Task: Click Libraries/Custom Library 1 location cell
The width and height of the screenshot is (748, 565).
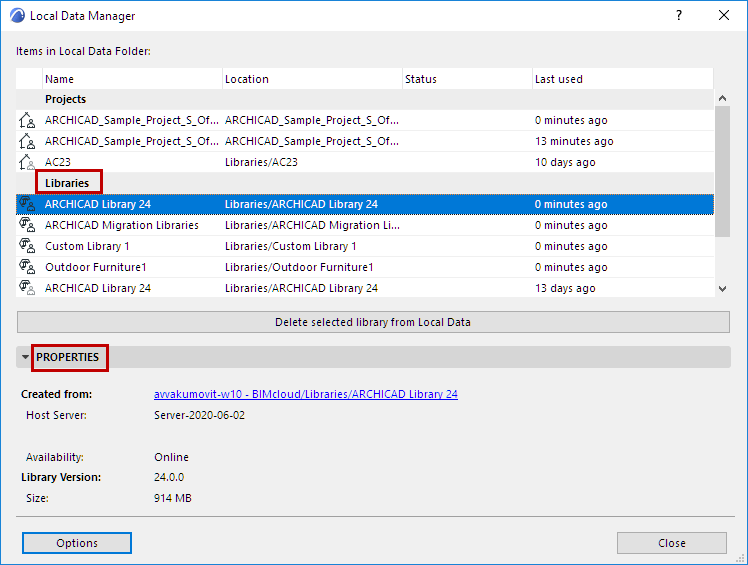Action: pos(291,246)
